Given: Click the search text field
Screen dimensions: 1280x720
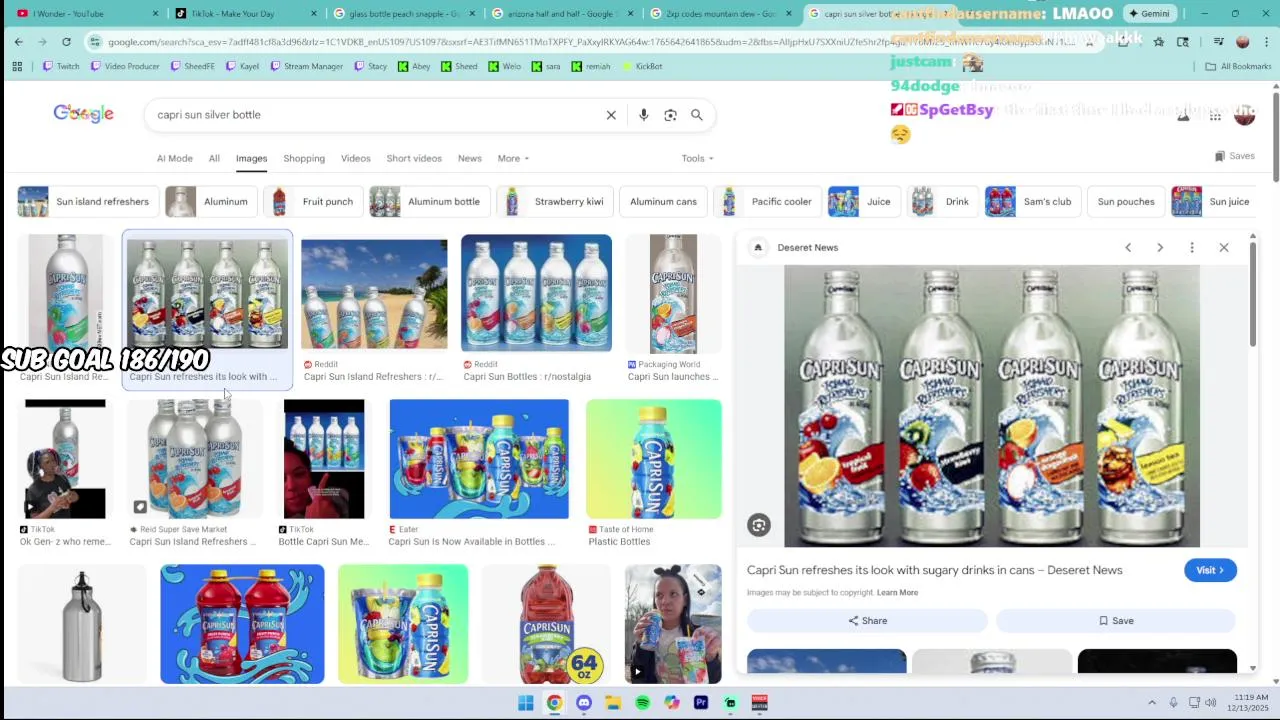Looking at the screenshot, I should 375,115.
